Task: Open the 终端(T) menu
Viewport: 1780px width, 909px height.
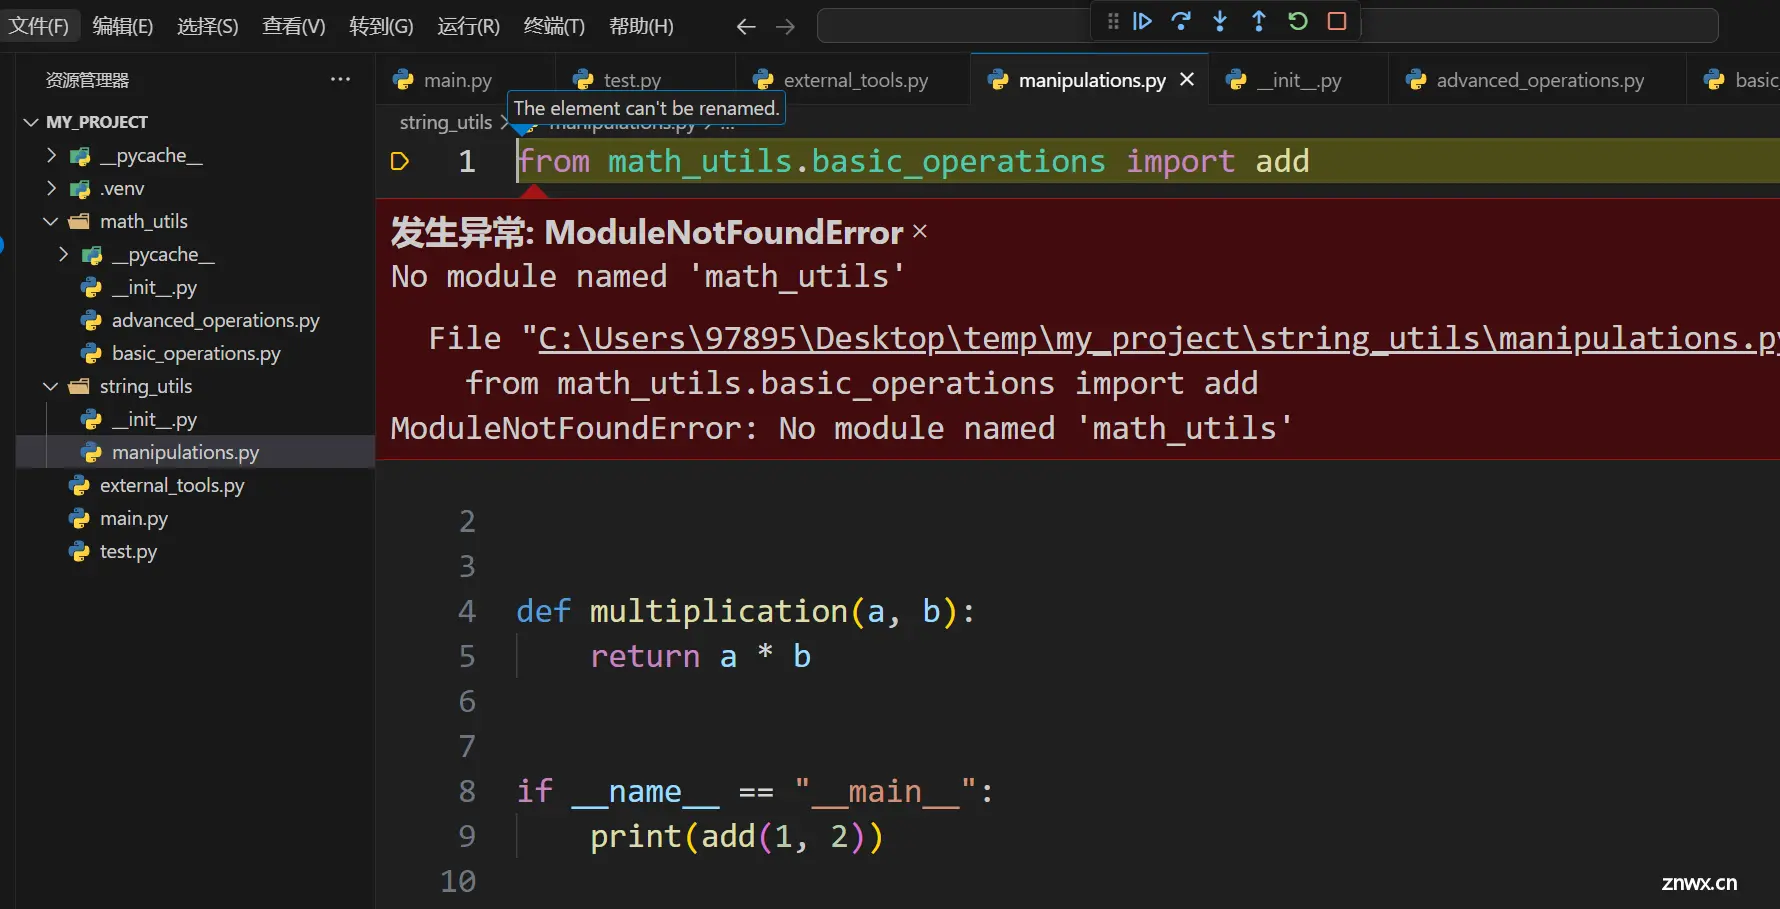Action: 554,26
